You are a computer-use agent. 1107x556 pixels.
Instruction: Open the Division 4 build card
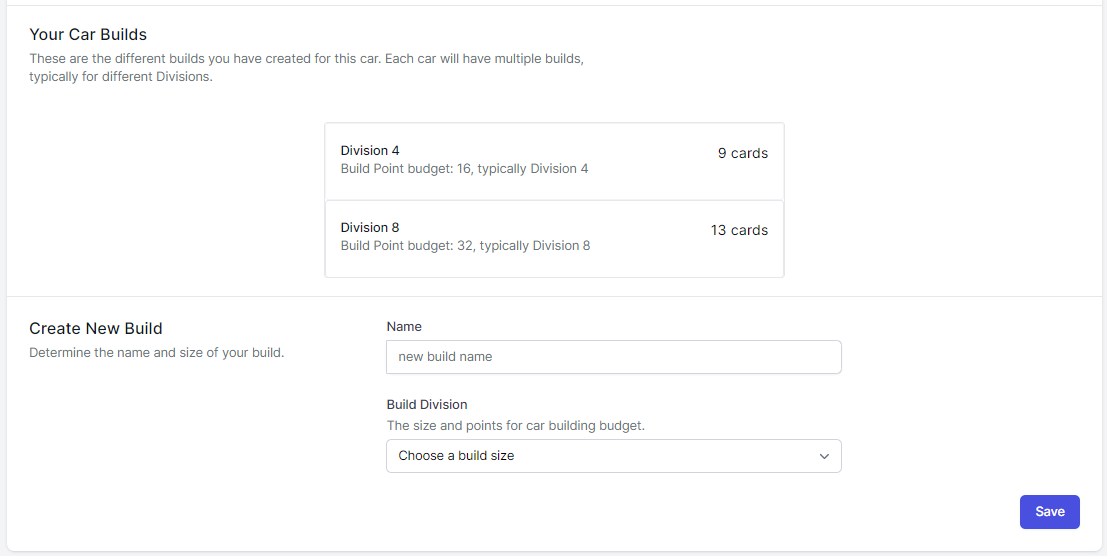(x=554, y=161)
